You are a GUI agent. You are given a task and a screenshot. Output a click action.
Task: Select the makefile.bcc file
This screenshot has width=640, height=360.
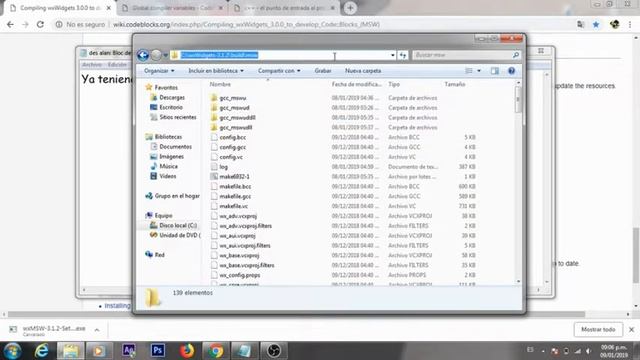click(x=235, y=187)
